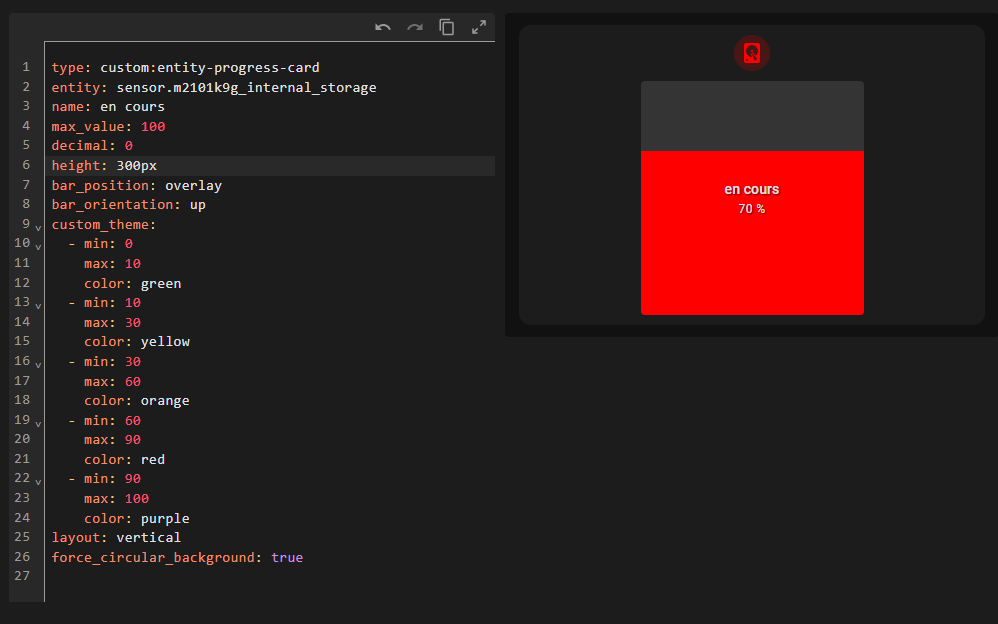
Task: Click the red hard disk icon
Action: 752,53
